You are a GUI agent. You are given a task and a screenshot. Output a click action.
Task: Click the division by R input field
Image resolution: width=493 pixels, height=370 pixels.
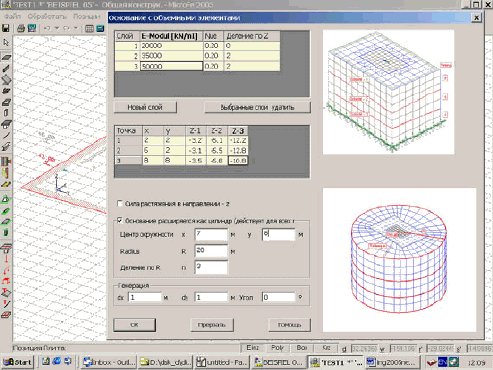(x=211, y=267)
